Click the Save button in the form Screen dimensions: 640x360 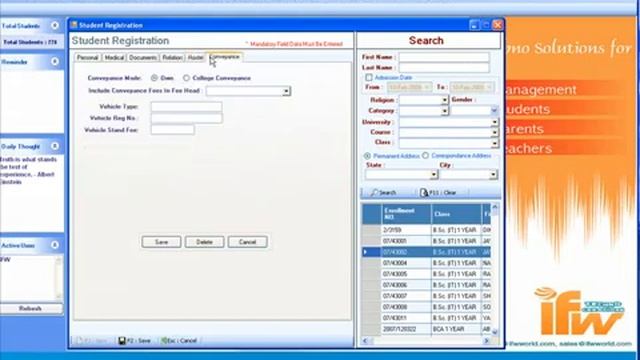(161, 242)
